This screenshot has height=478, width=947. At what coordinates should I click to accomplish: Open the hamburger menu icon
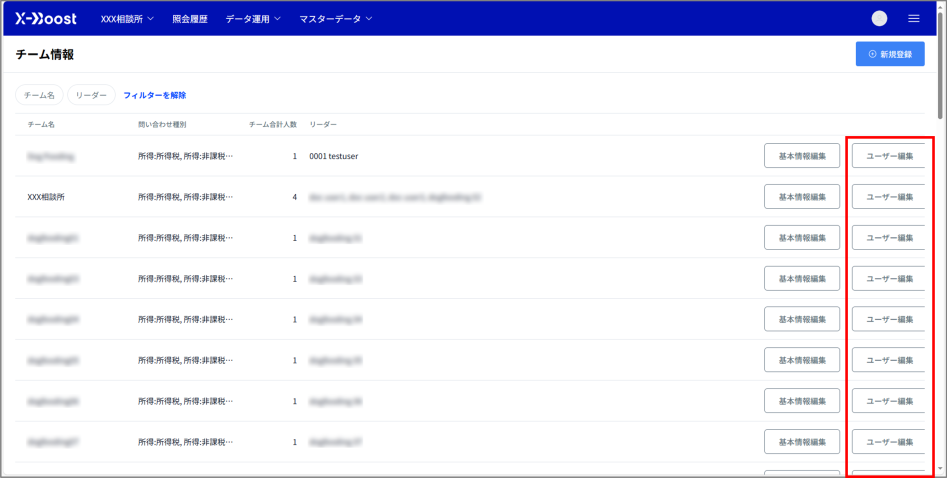(914, 19)
